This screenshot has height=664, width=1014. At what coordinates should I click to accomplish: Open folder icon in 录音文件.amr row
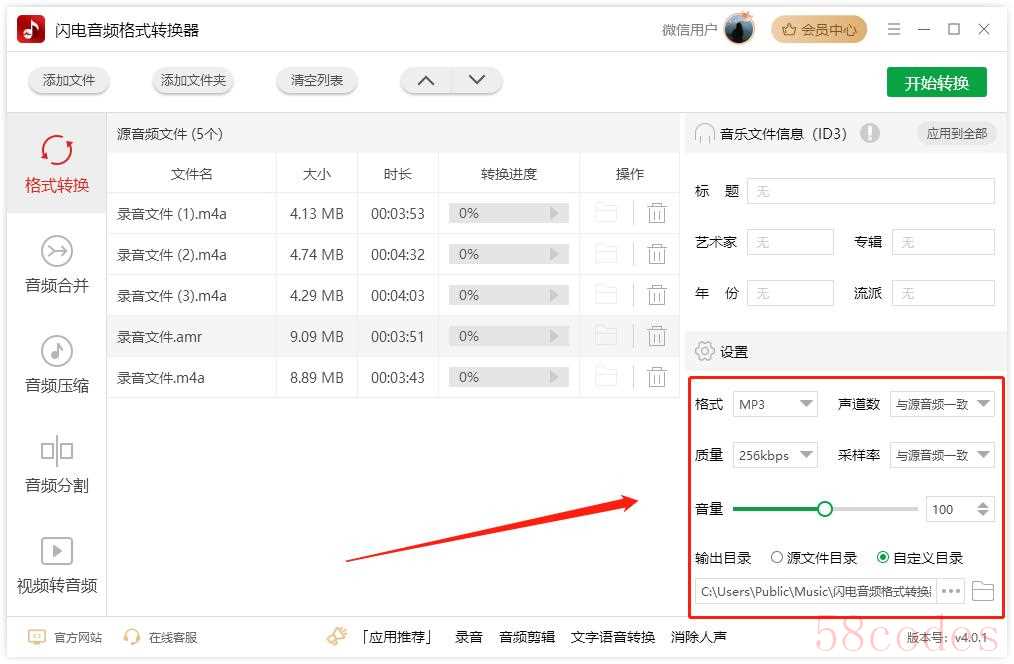[606, 336]
